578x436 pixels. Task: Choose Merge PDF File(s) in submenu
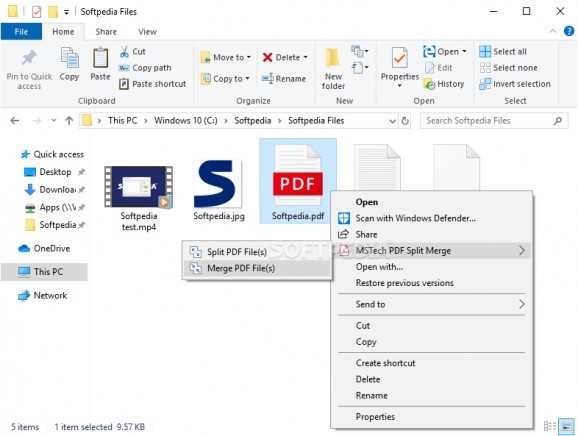click(x=257, y=268)
